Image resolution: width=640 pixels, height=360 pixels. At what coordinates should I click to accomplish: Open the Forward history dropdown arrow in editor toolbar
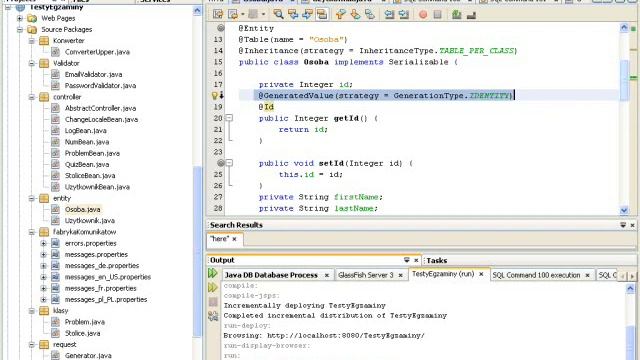coord(263,15)
